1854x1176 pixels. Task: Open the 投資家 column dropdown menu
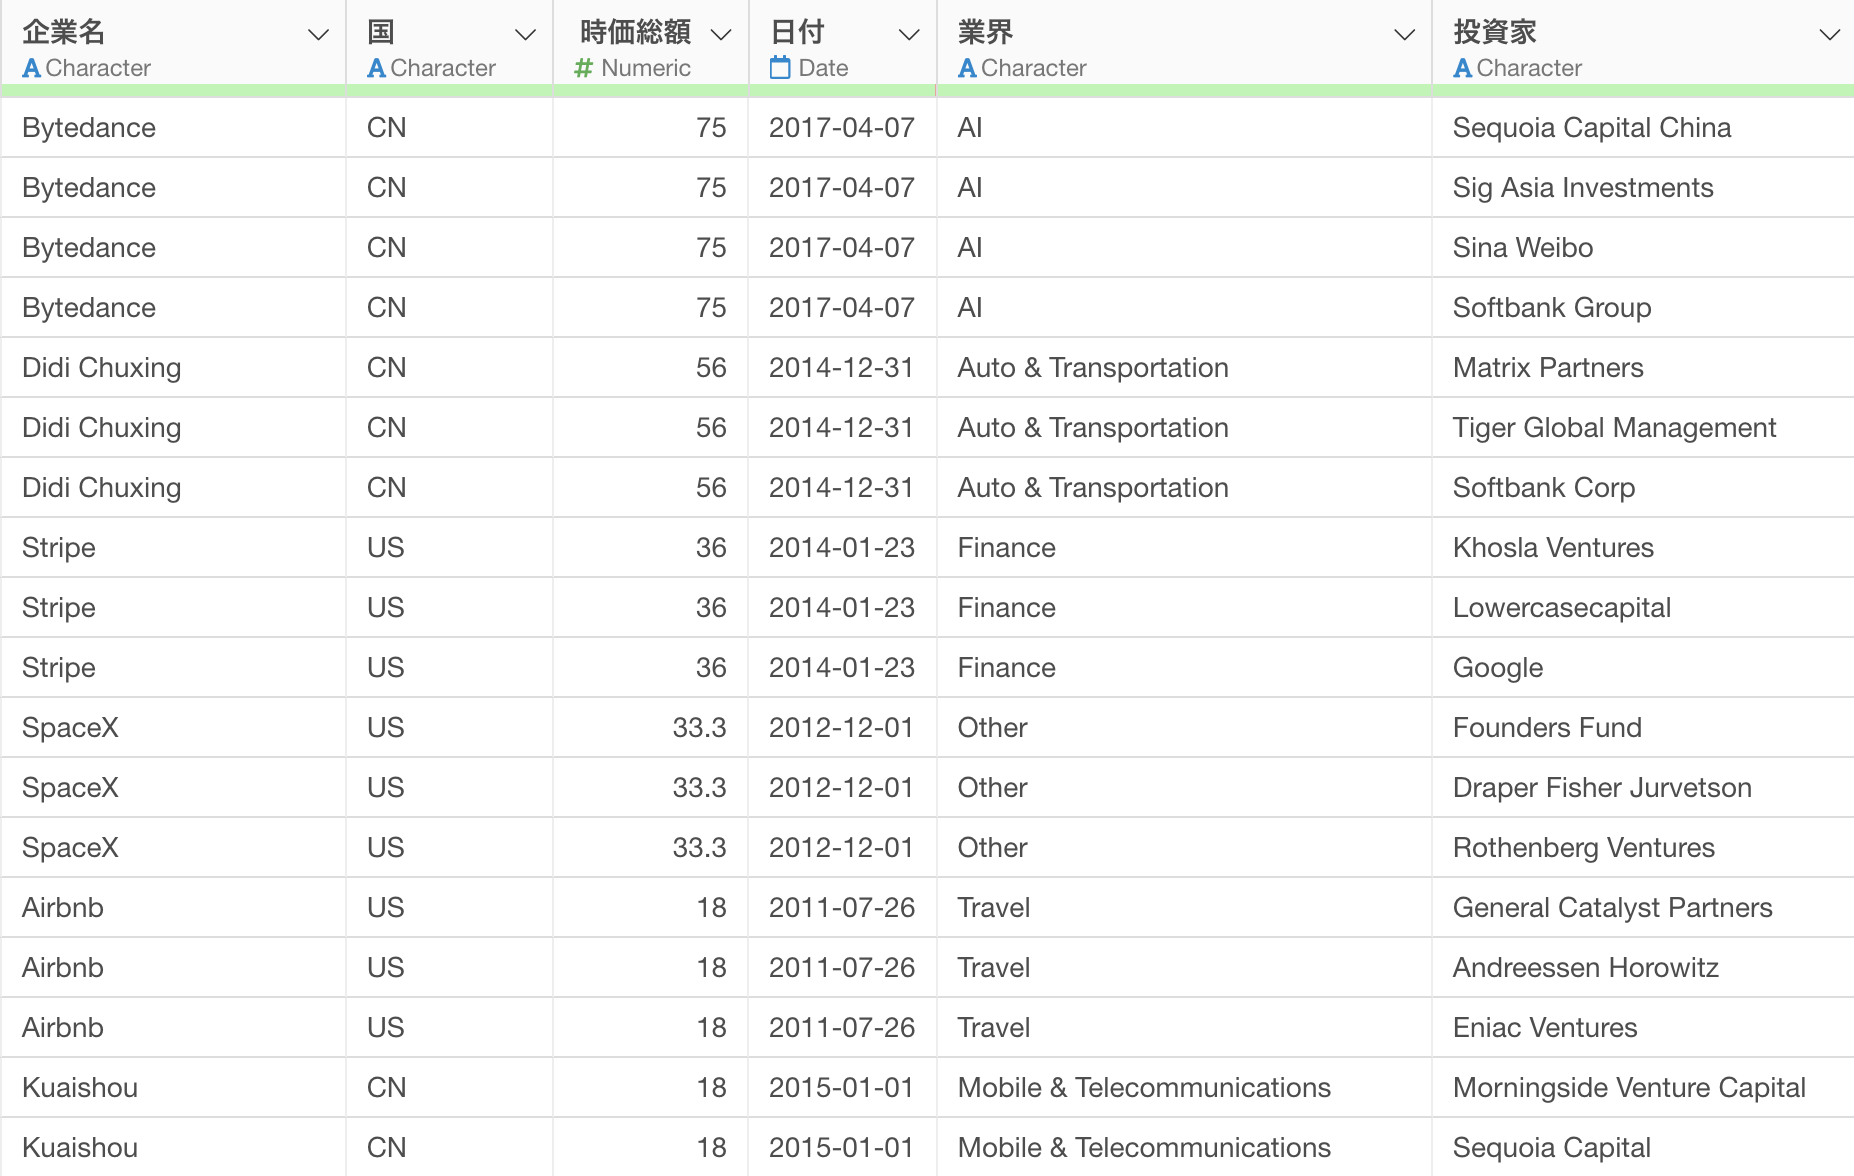click(1830, 35)
